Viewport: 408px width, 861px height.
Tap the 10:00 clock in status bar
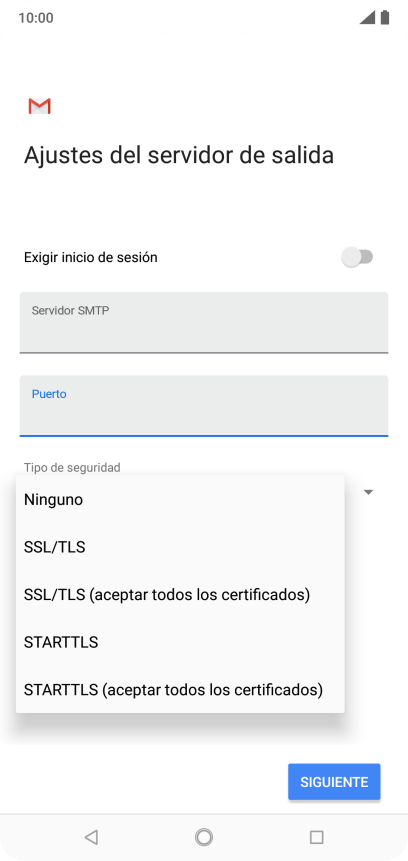pyautogui.click(x=36, y=18)
